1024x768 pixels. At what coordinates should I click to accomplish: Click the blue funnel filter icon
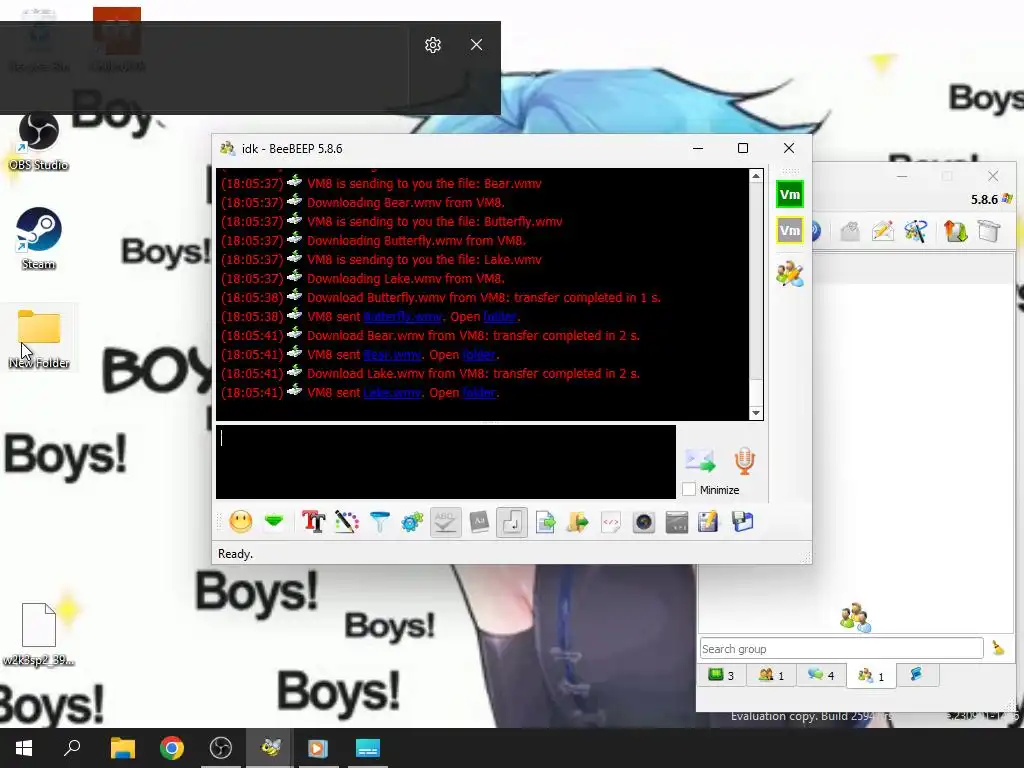click(x=379, y=522)
